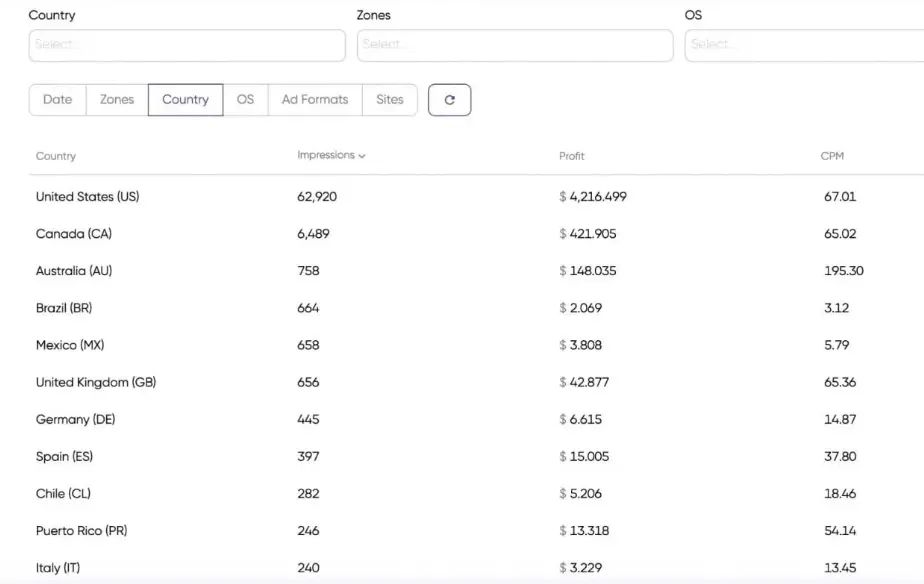Select the Country grouping tab

pos(186,100)
